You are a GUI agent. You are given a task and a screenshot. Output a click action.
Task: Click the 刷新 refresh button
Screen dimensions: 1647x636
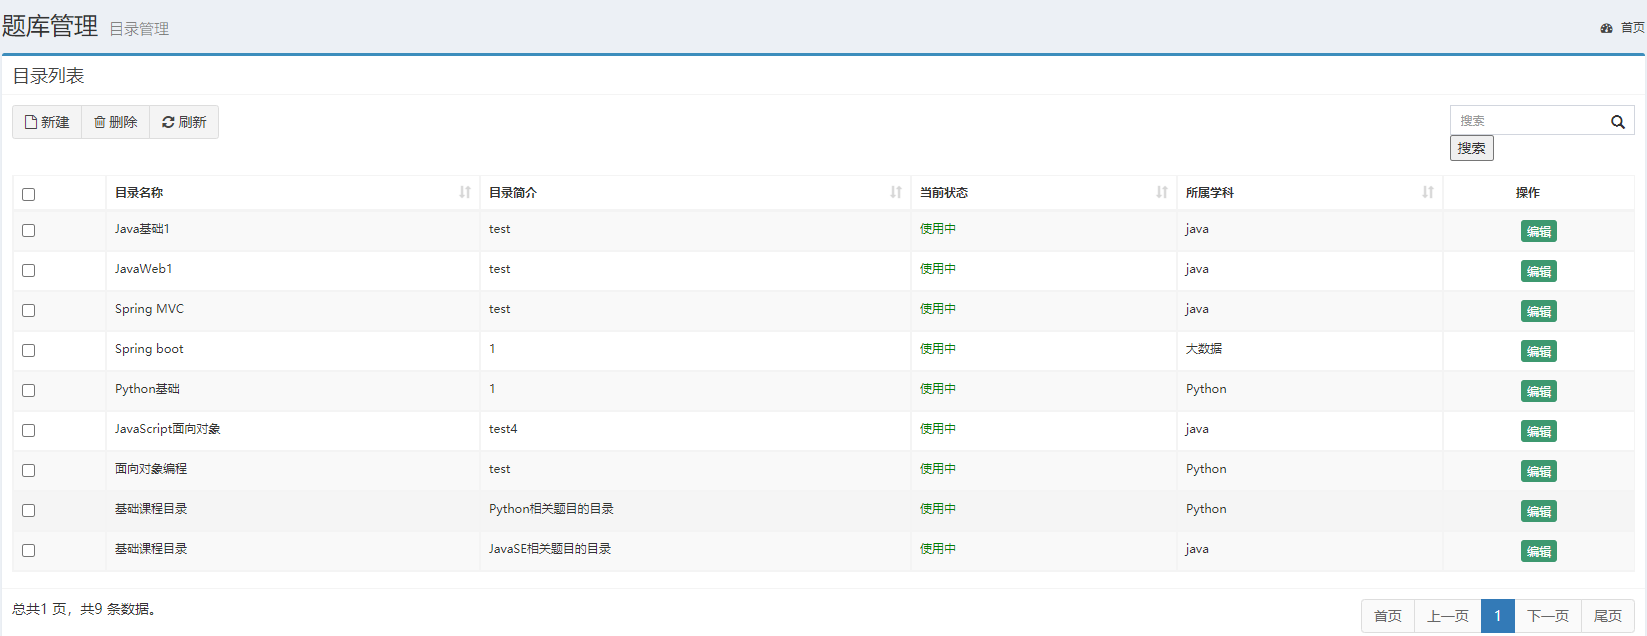pos(184,122)
